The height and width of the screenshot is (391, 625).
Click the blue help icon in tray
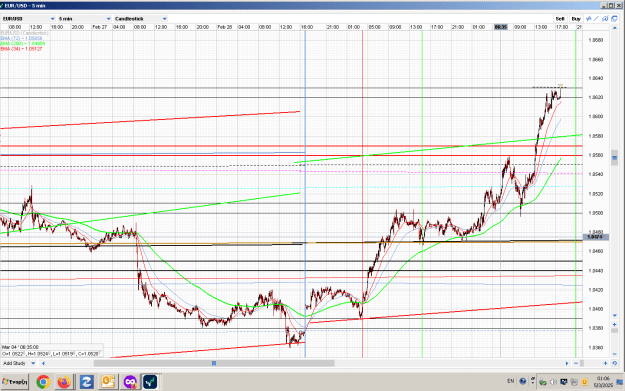pyautogui.click(x=523, y=381)
